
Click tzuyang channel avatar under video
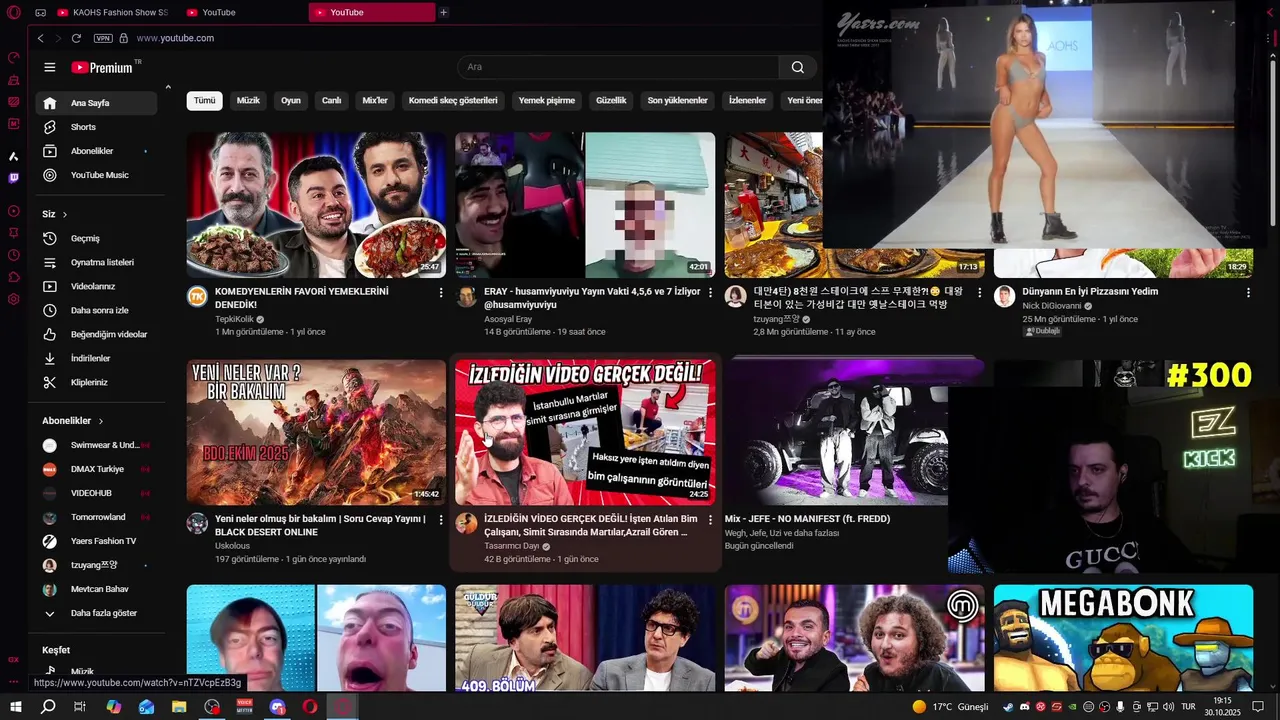click(x=735, y=296)
